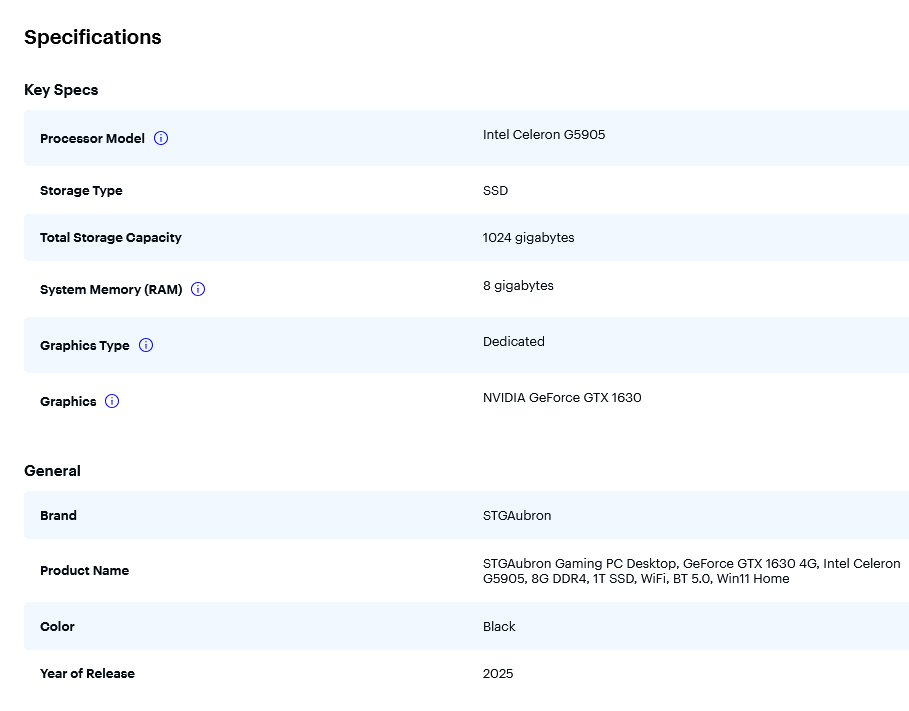Open info icon beside System Memory (RAM)

(198, 289)
